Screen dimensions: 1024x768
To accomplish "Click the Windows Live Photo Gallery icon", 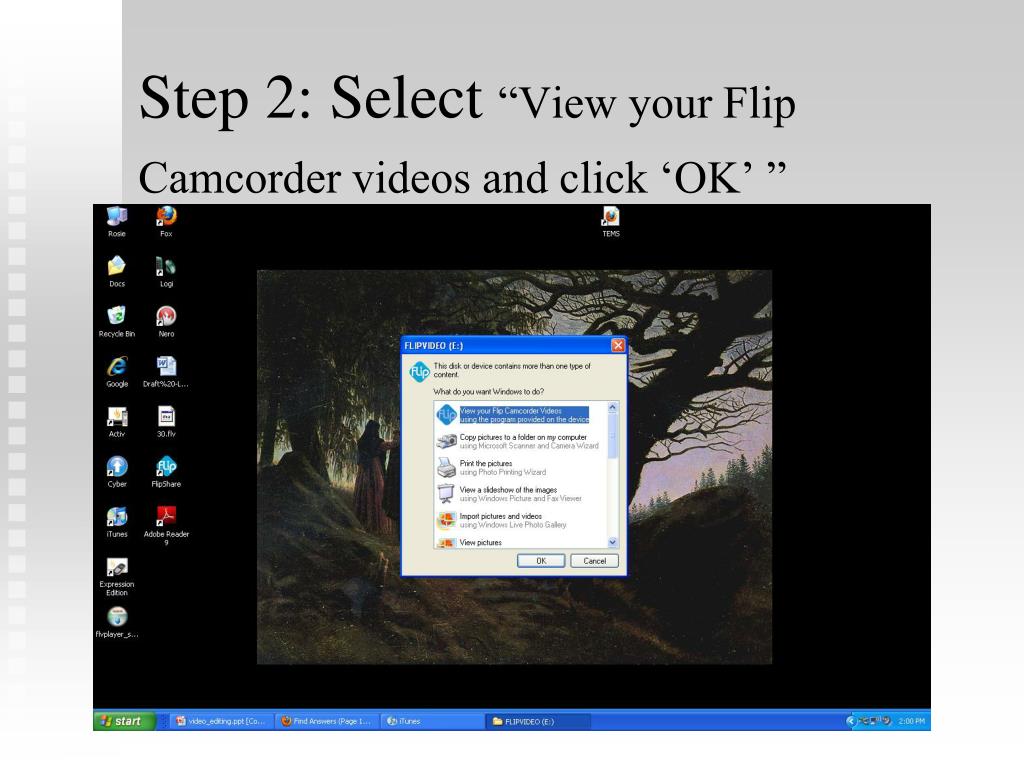I will 447,520.
